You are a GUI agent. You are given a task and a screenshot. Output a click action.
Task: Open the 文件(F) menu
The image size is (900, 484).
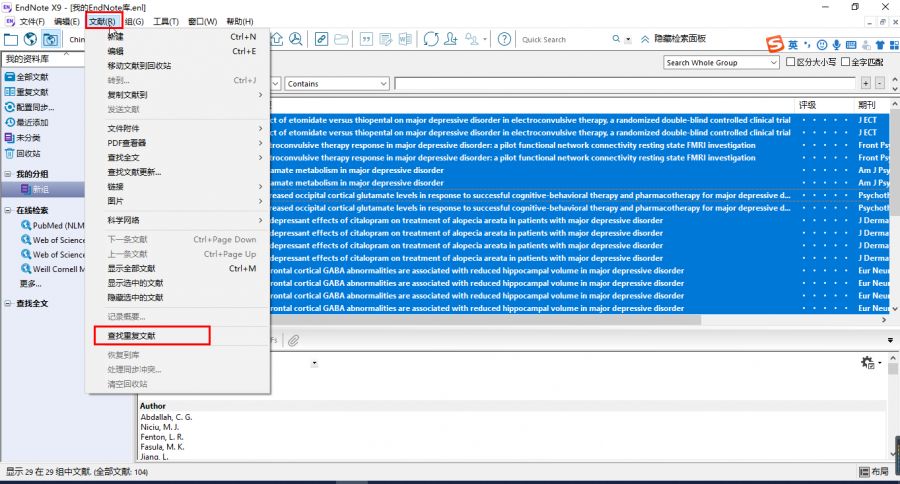click(32, 21)
